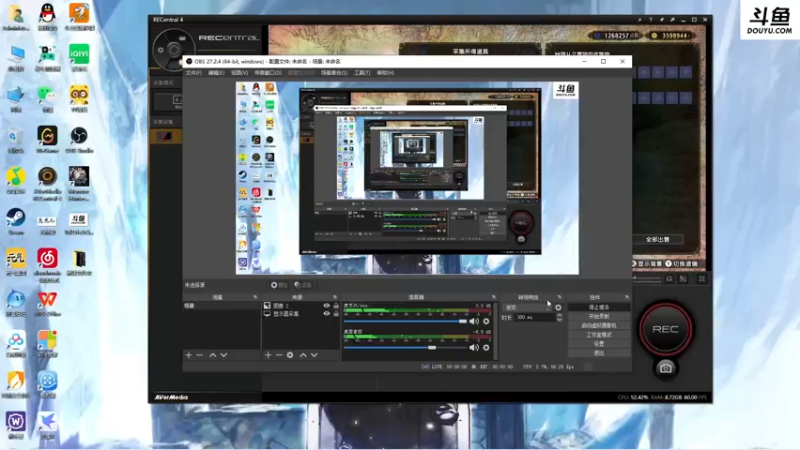The width and height of the screenshot is (800, 450).
Task: Toggle visibility of the 图像 2 source
Action: click(x=327, y=306)
